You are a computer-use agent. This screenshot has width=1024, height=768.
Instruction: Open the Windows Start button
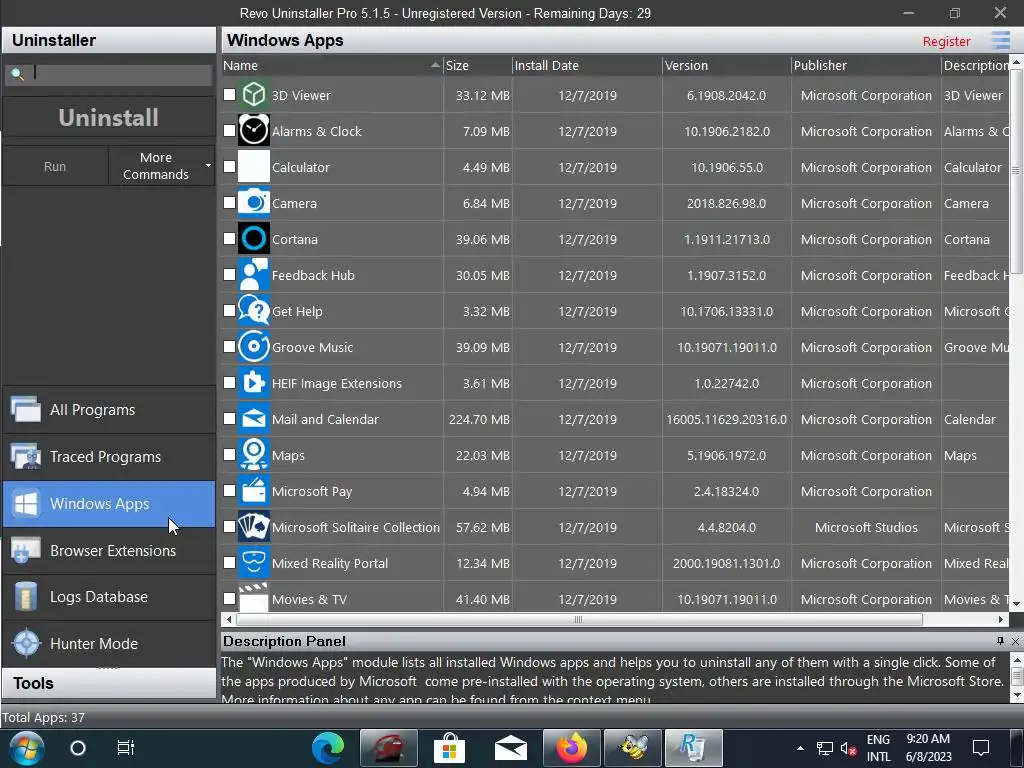[x=25, y=748]
